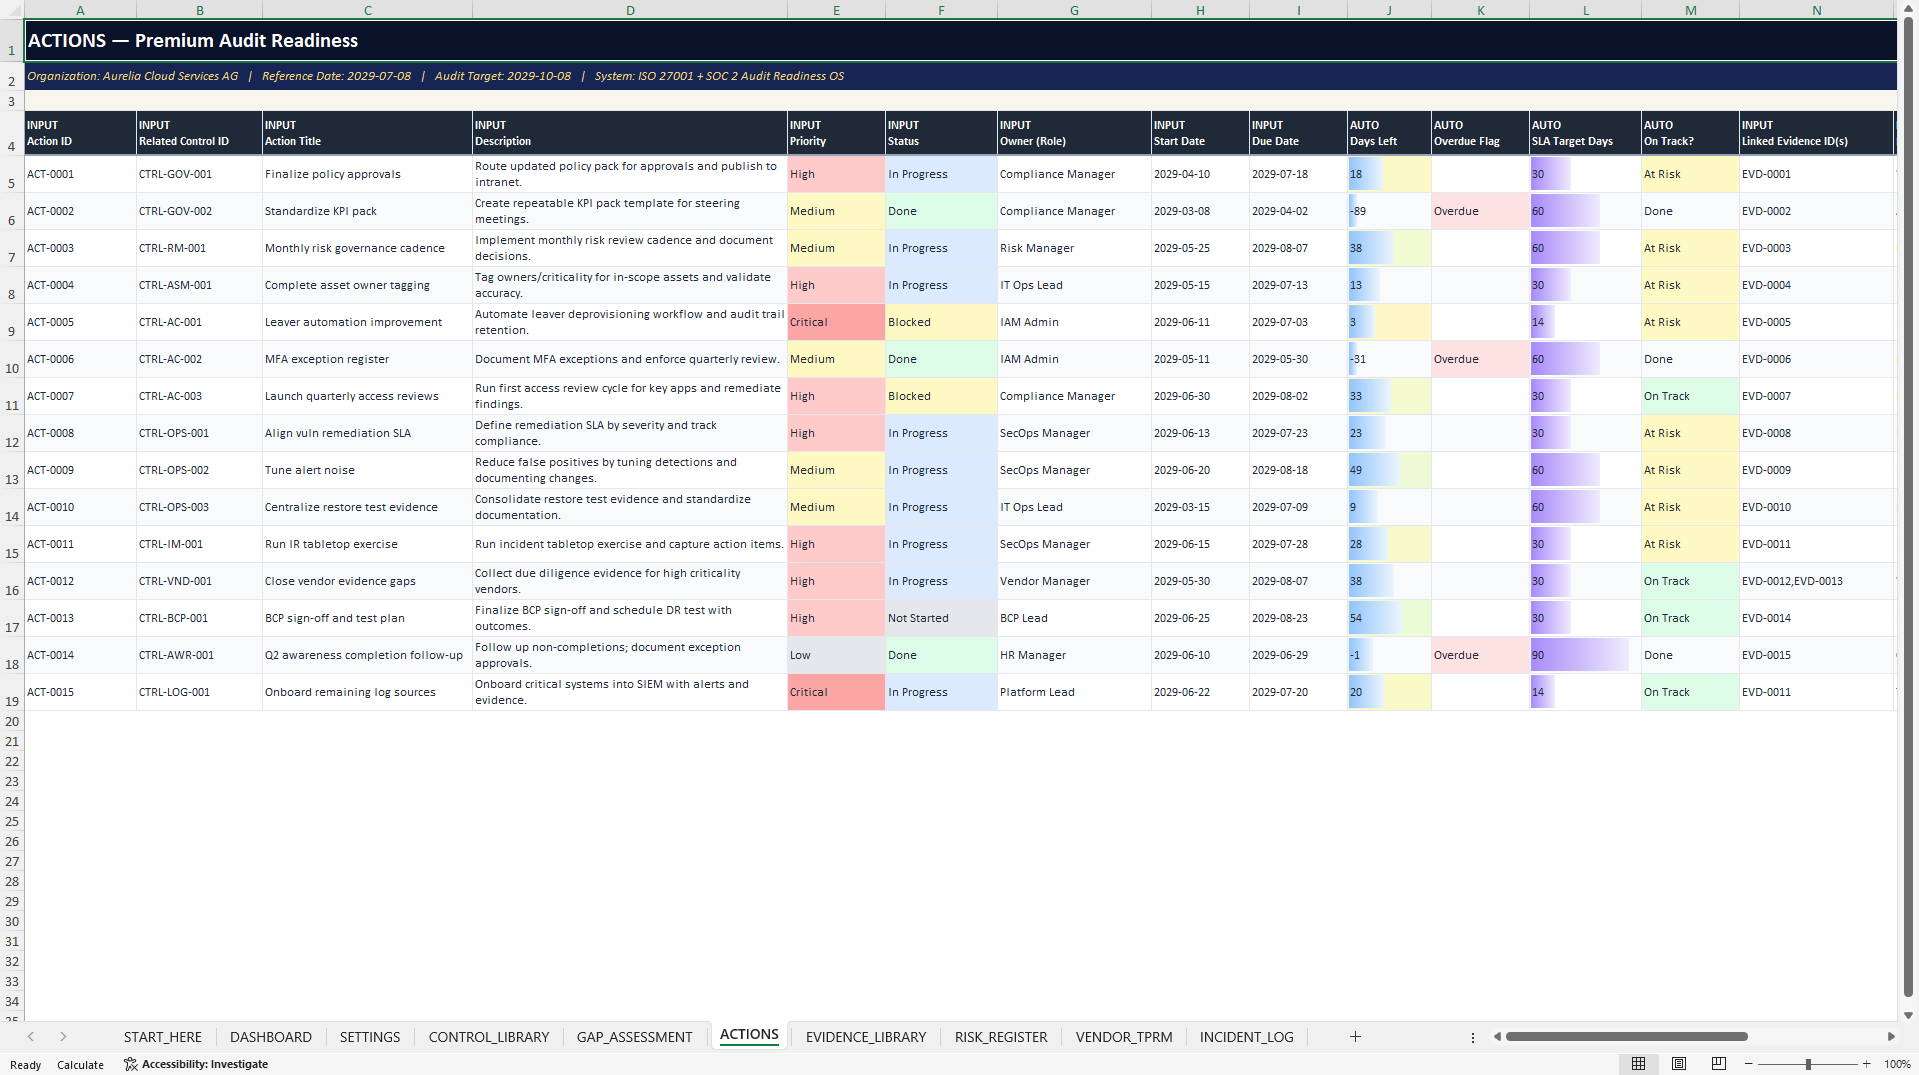Image resolution: width=1919 pixels, height=1075 pixels.
Task: Select the Platform Lead owner cell
Action: pos(1074,692)
